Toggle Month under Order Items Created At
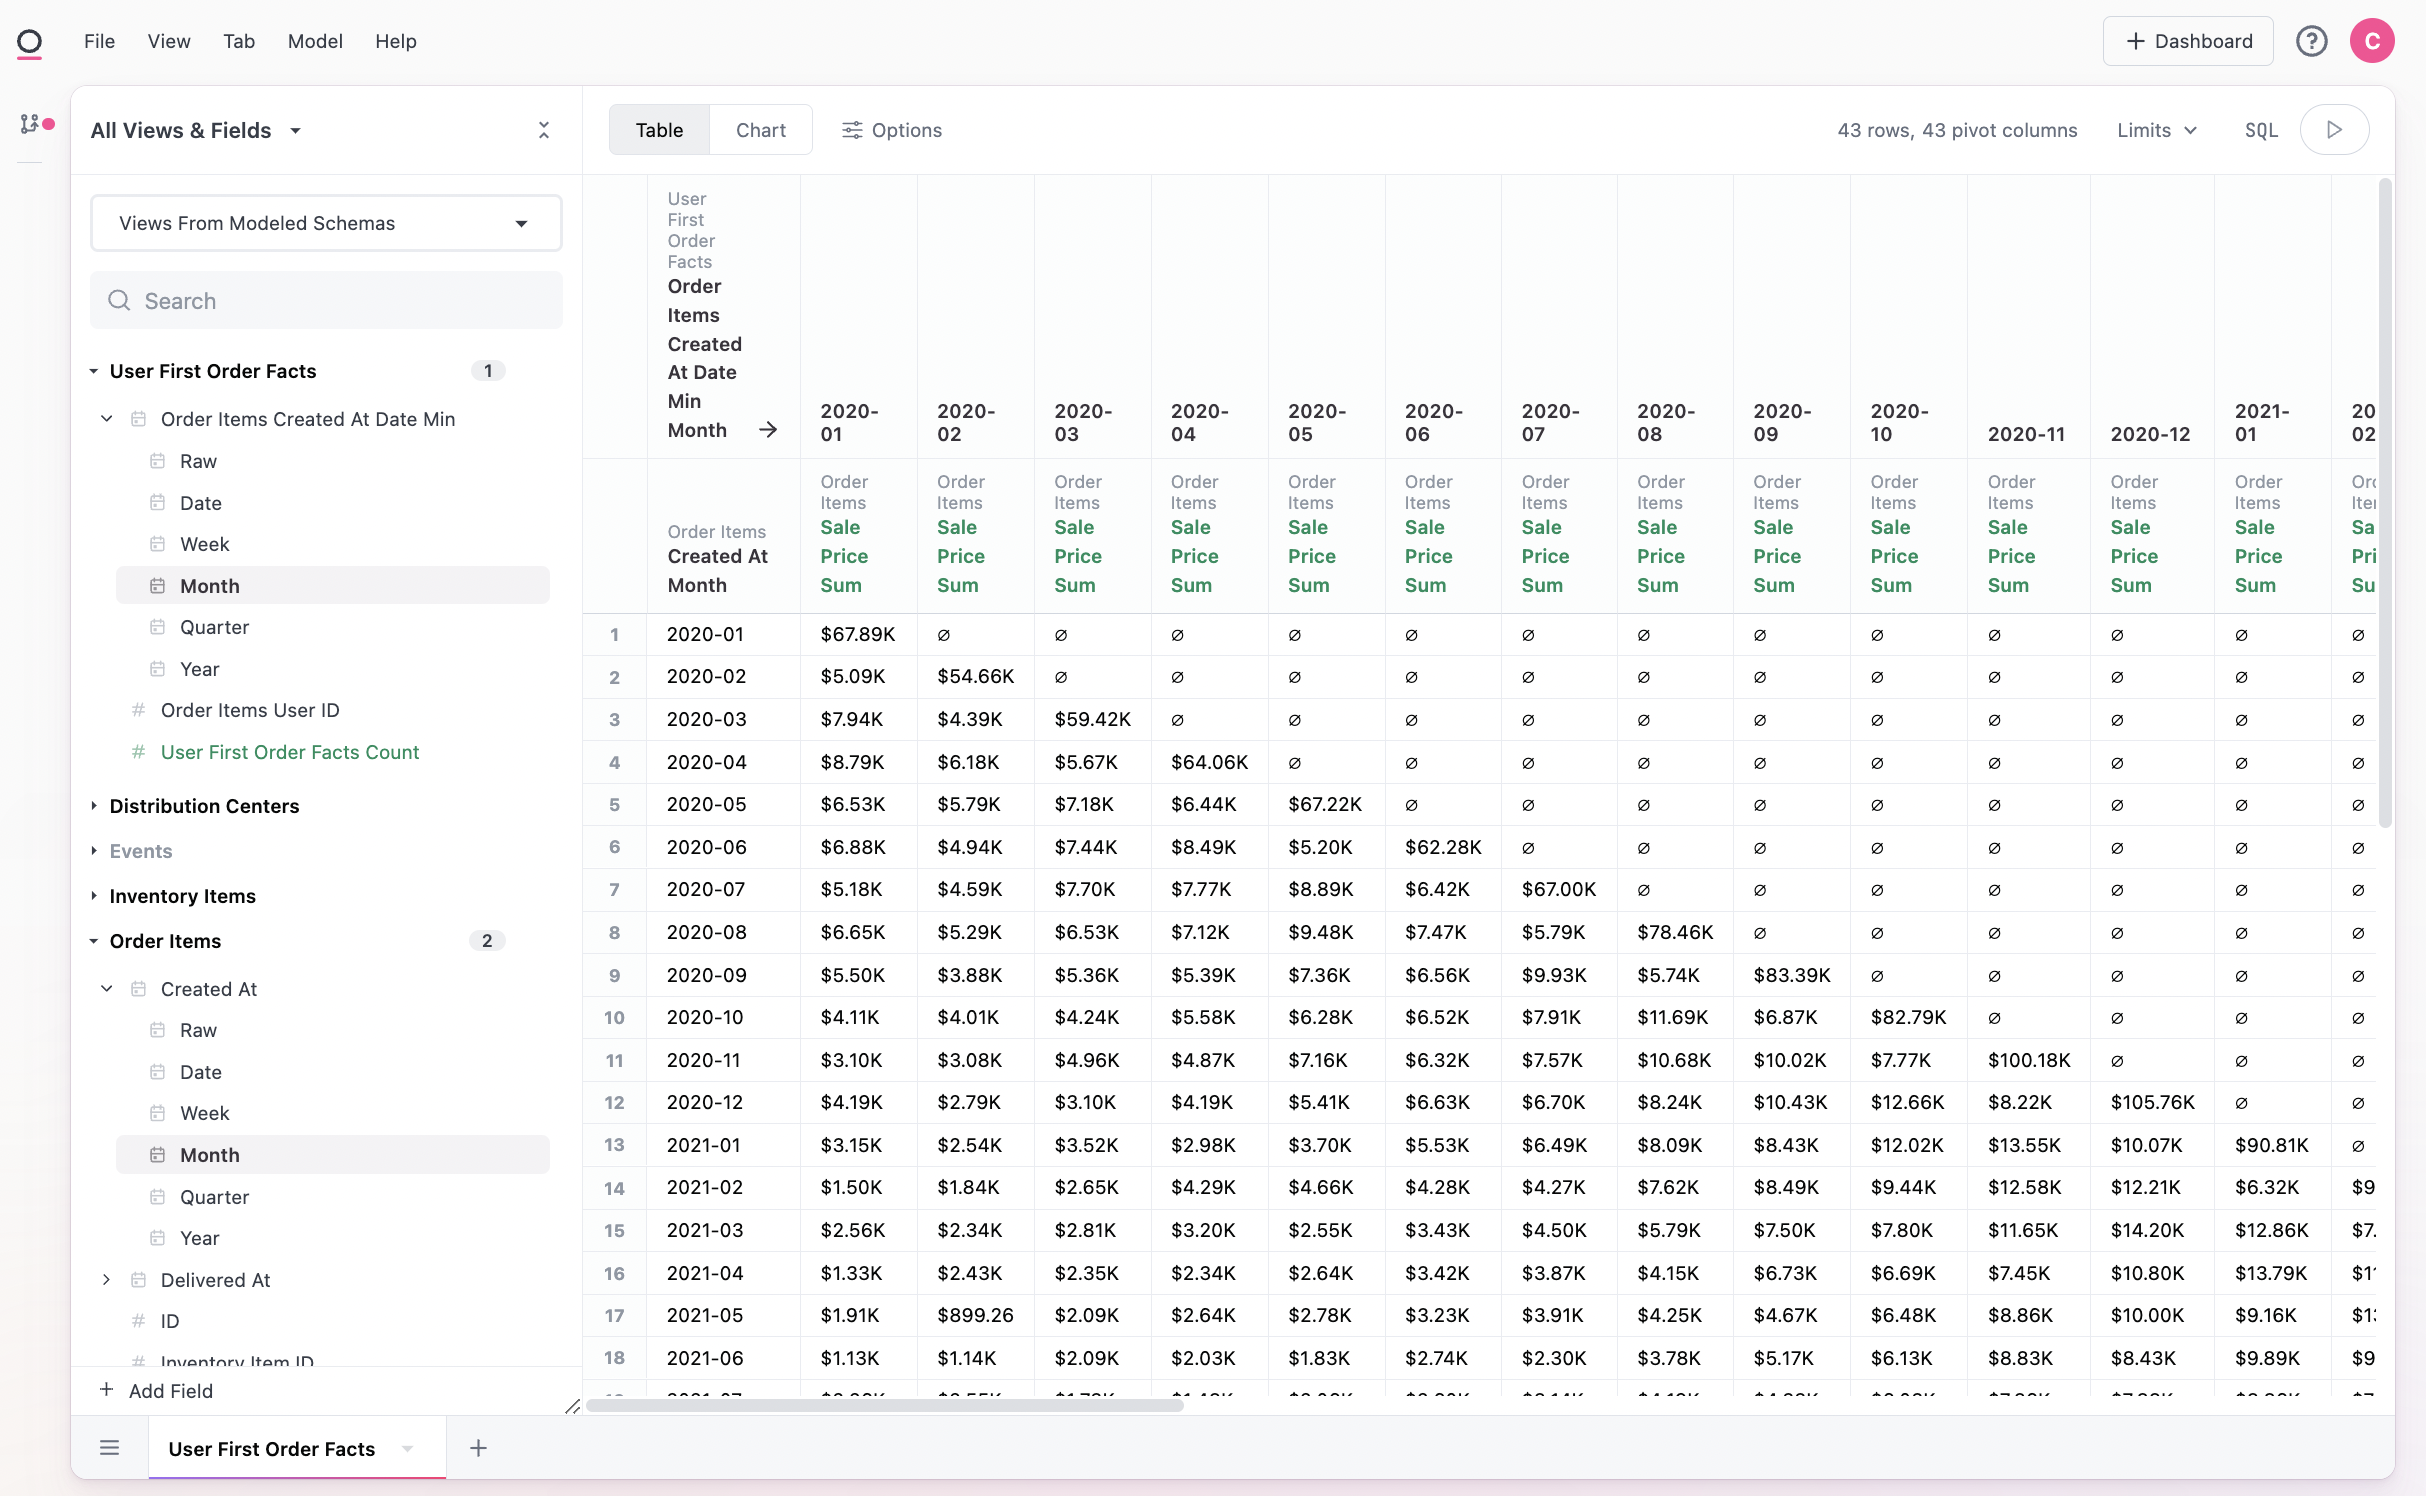 click(x=210, y=1155)
